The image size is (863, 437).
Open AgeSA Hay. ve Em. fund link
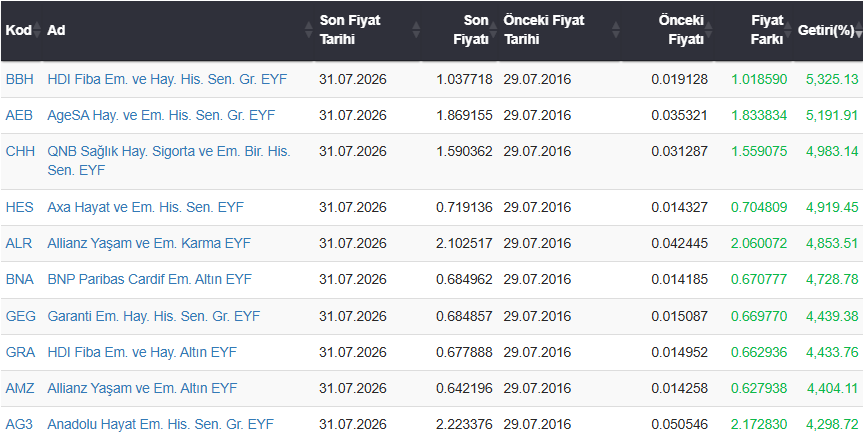point(161,116)
